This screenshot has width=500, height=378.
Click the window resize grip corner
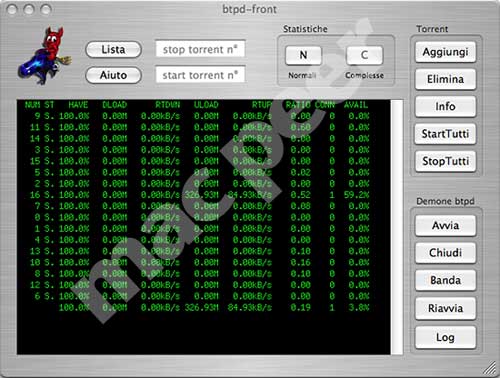tap(490, 368)
